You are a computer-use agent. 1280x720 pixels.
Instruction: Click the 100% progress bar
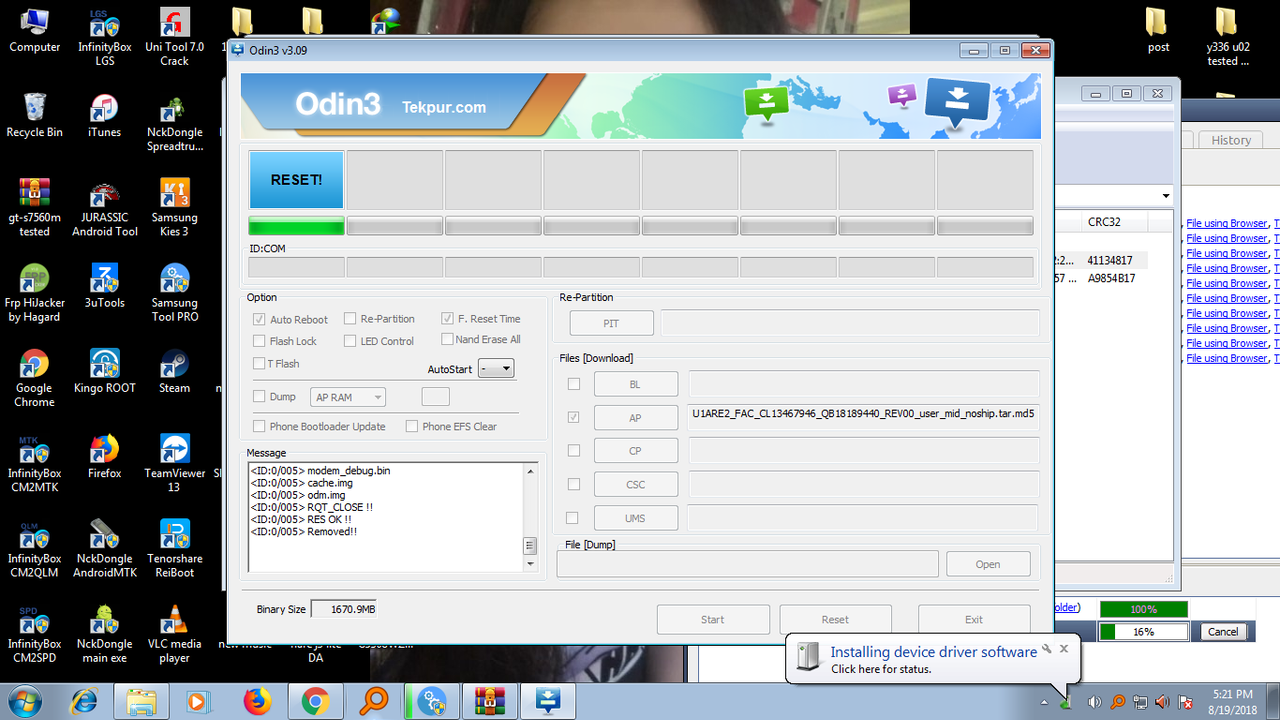1143,609
